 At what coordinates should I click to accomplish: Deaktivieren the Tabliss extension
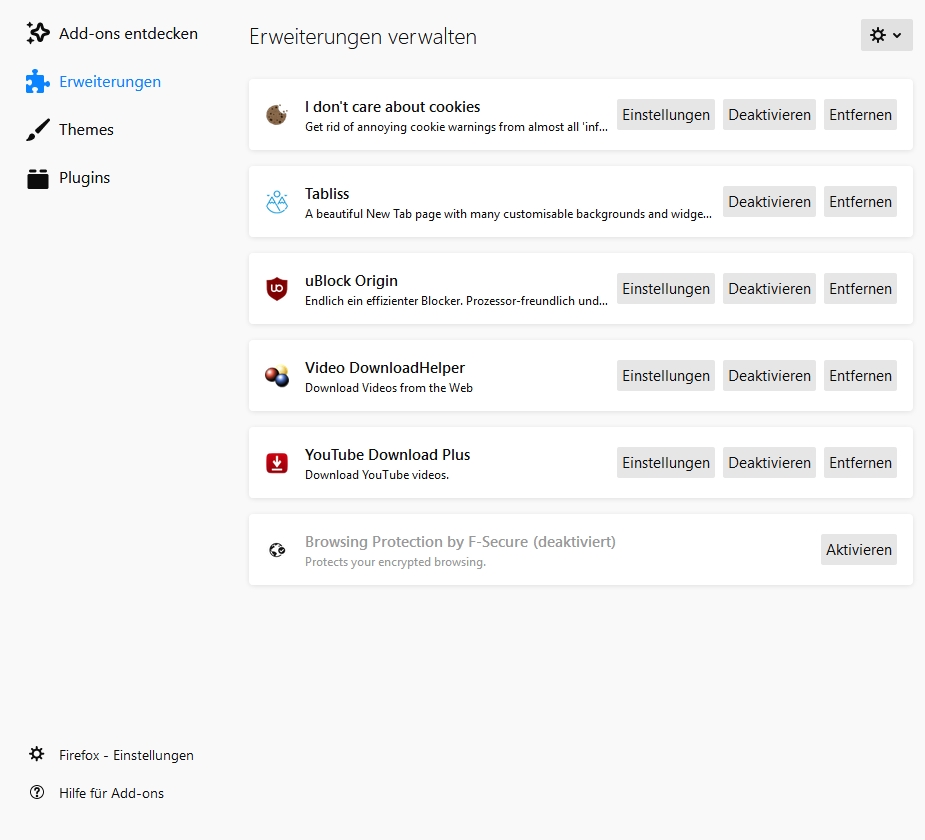click(x=769, y=202)
